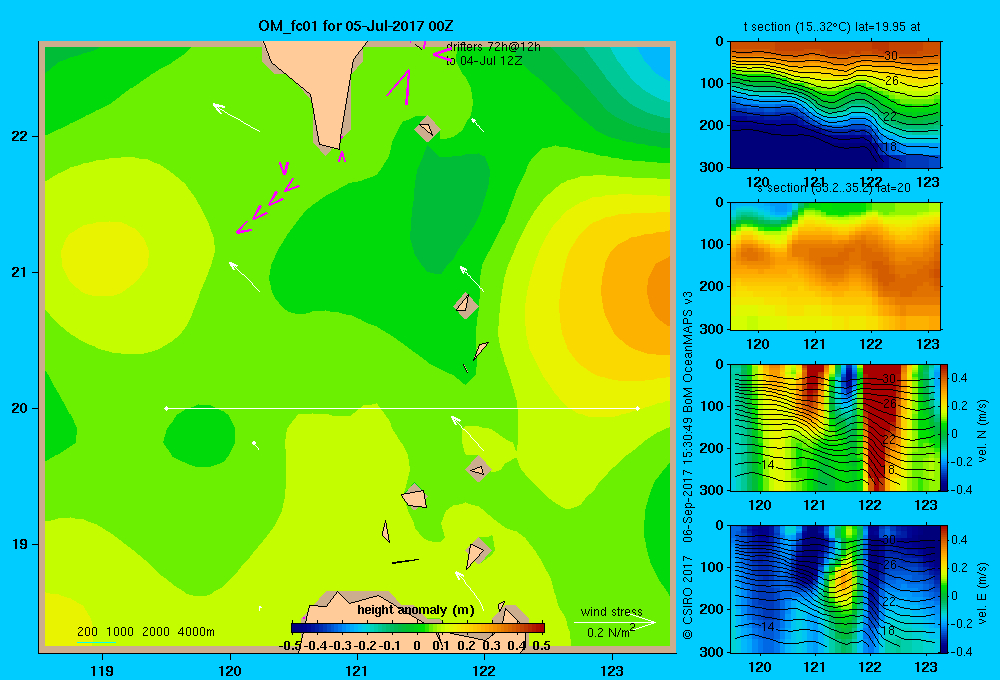Click latitude label 21 on main map

20,272
